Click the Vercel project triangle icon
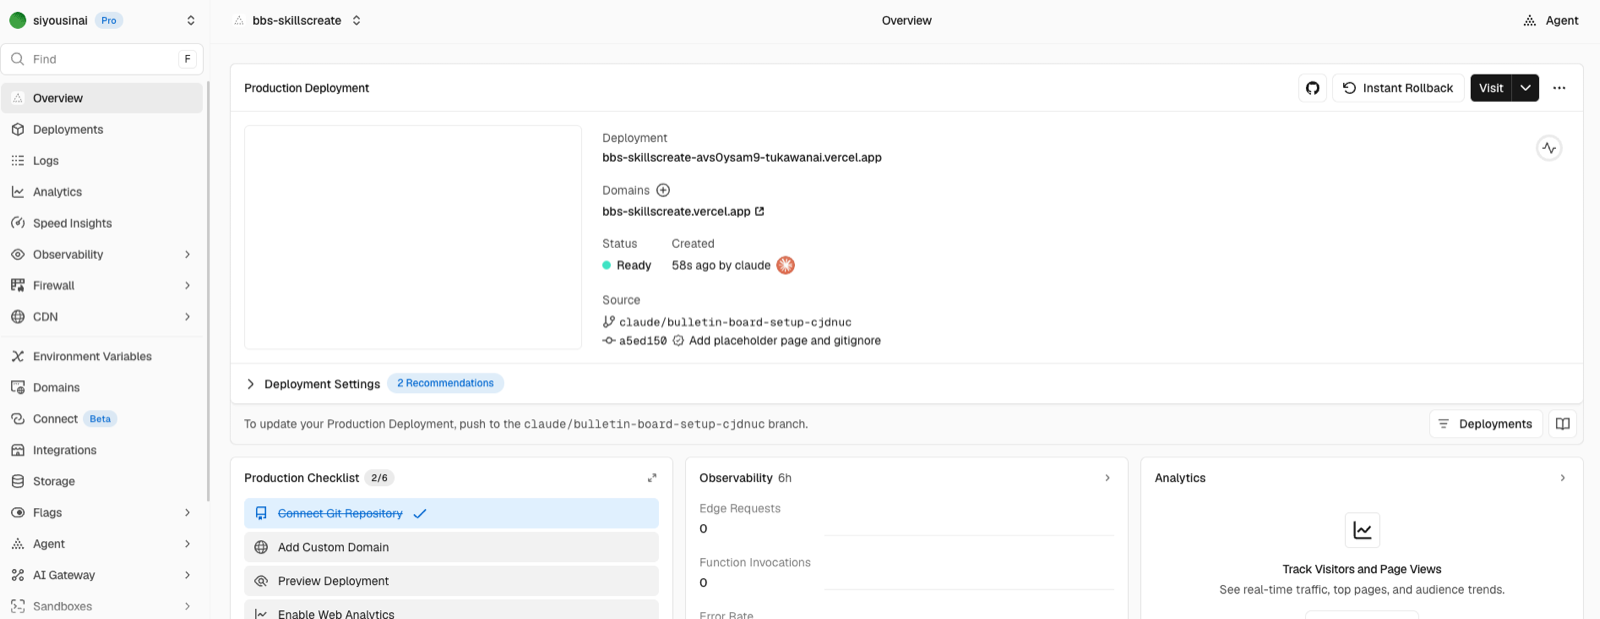This screenshot has width=1600, height=619. coord(239,20)
